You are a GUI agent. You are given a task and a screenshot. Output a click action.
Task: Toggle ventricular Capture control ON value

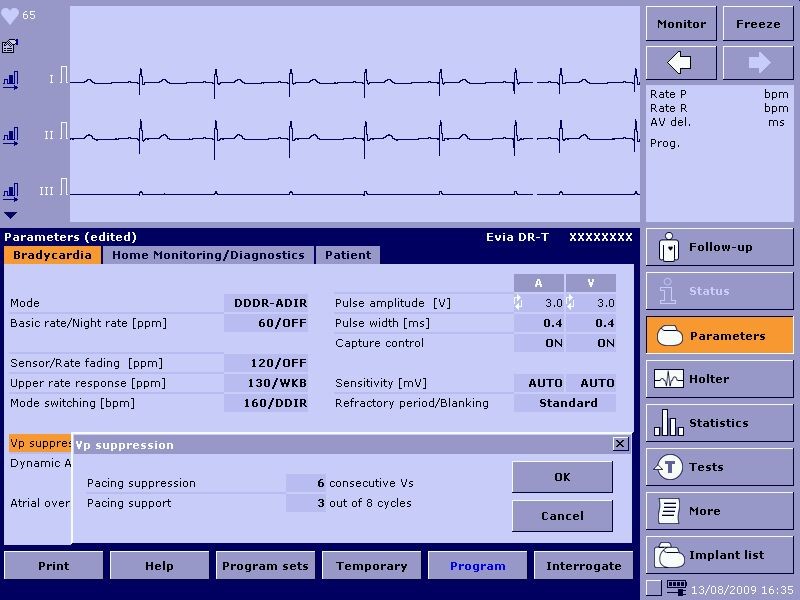[591, 343]
